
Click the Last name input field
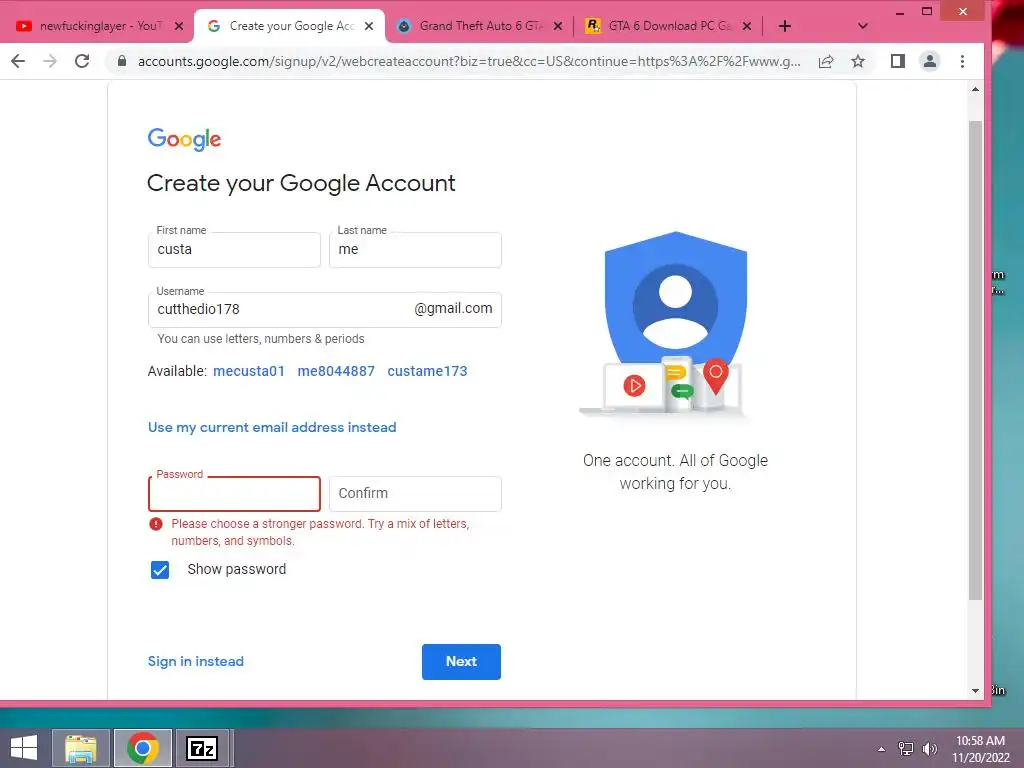point(415,249)
